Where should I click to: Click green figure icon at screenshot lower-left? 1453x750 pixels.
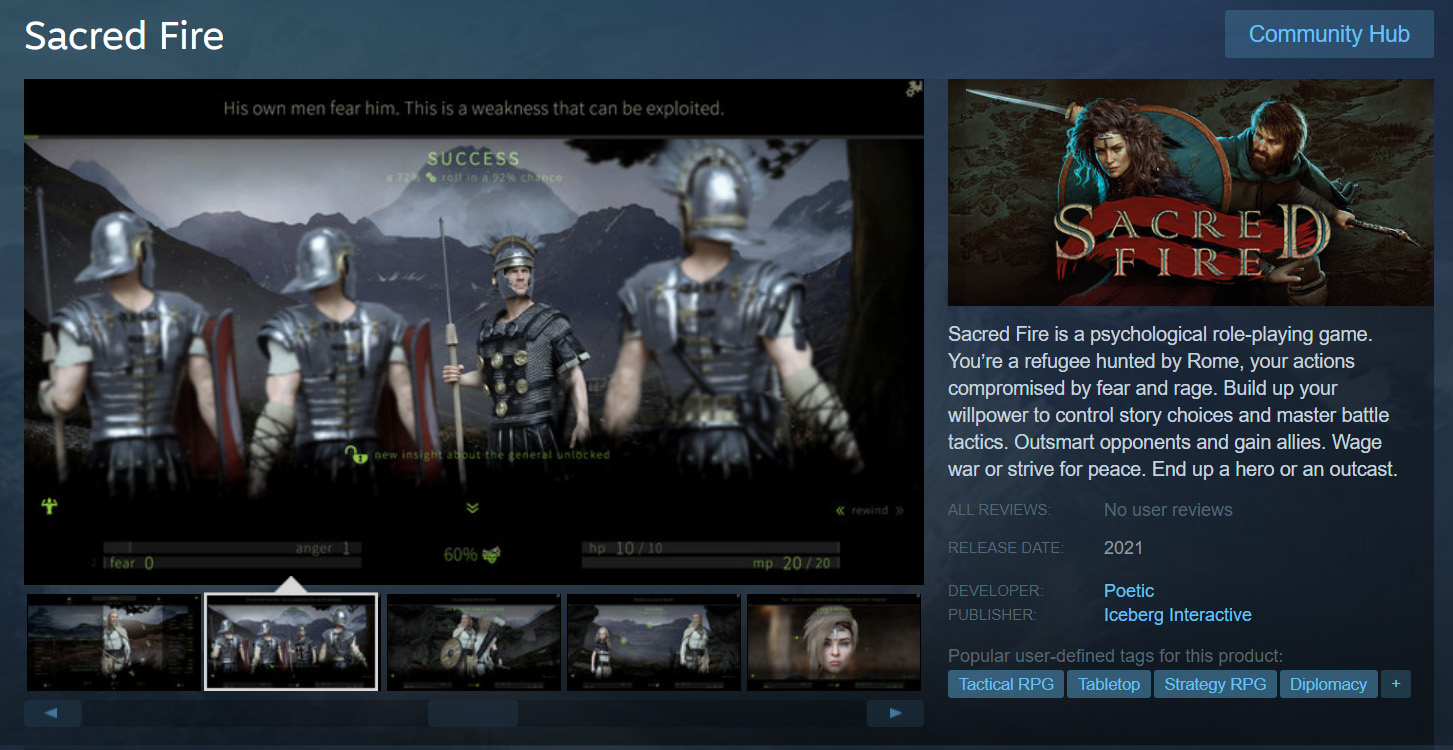tap(48, 506)
